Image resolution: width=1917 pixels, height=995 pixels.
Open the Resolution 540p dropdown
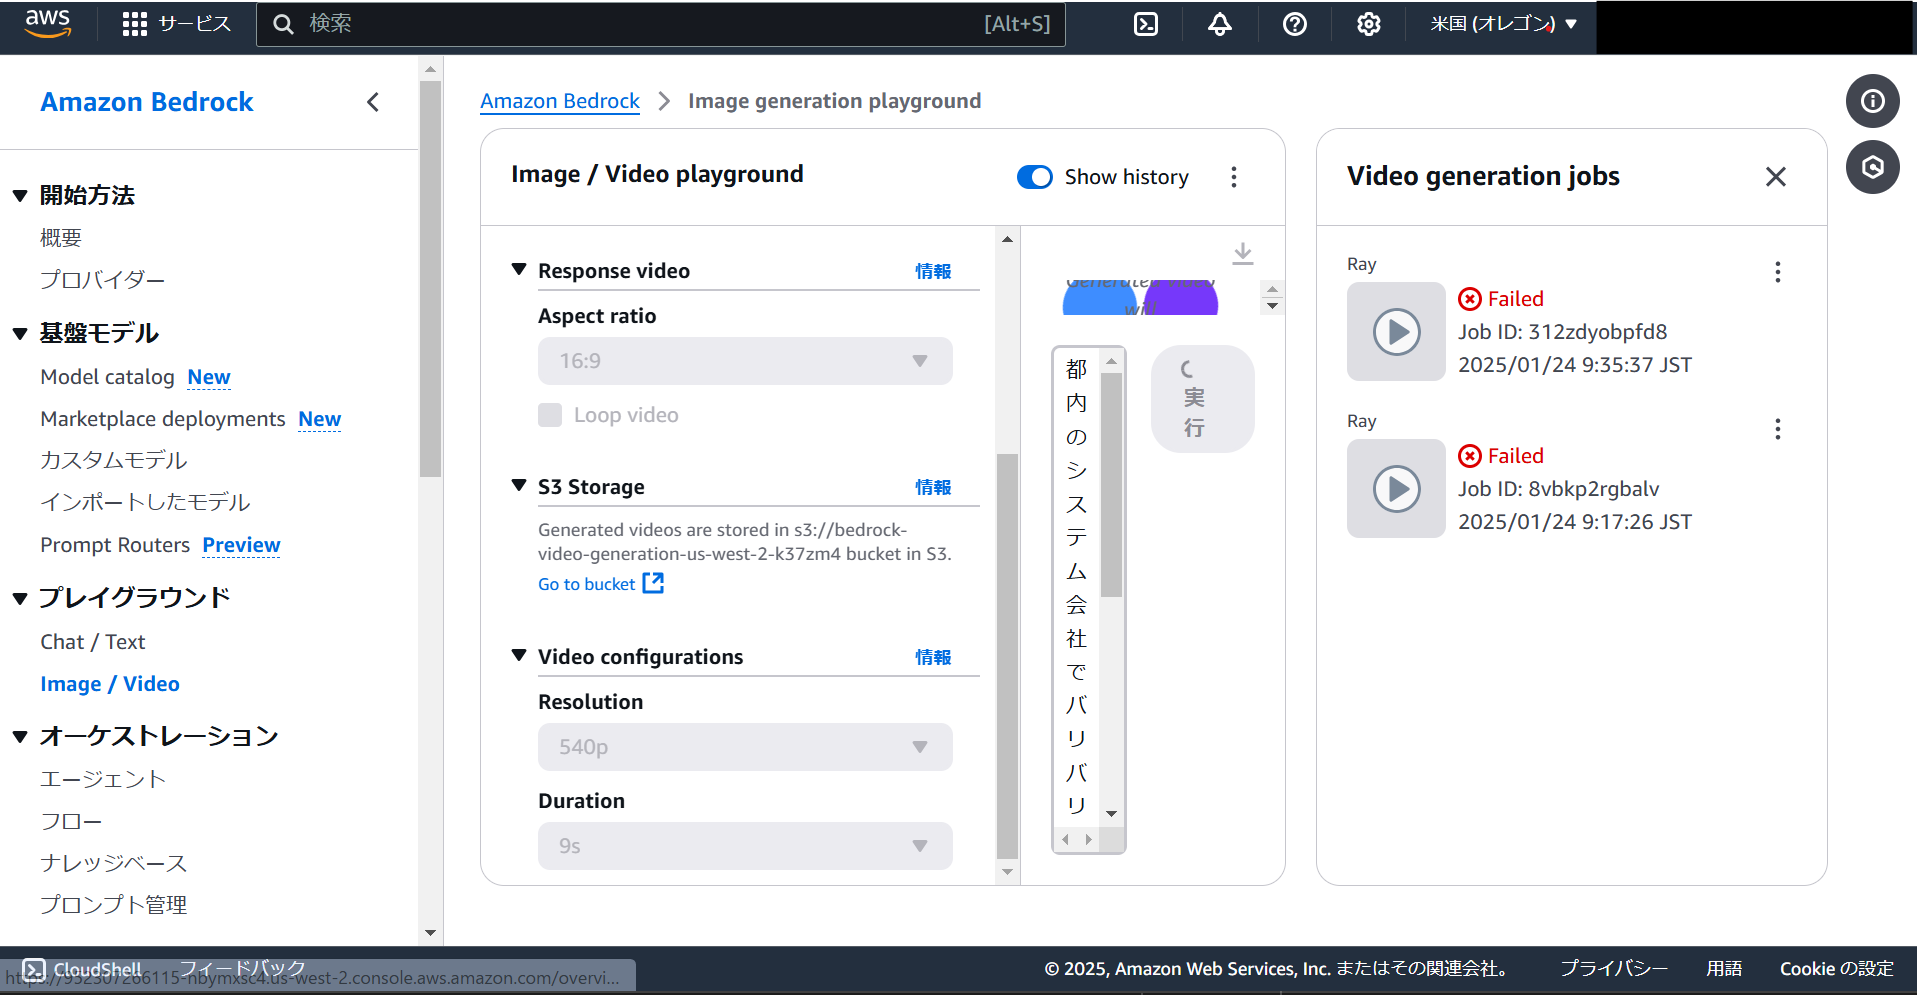tap(745, 747)
